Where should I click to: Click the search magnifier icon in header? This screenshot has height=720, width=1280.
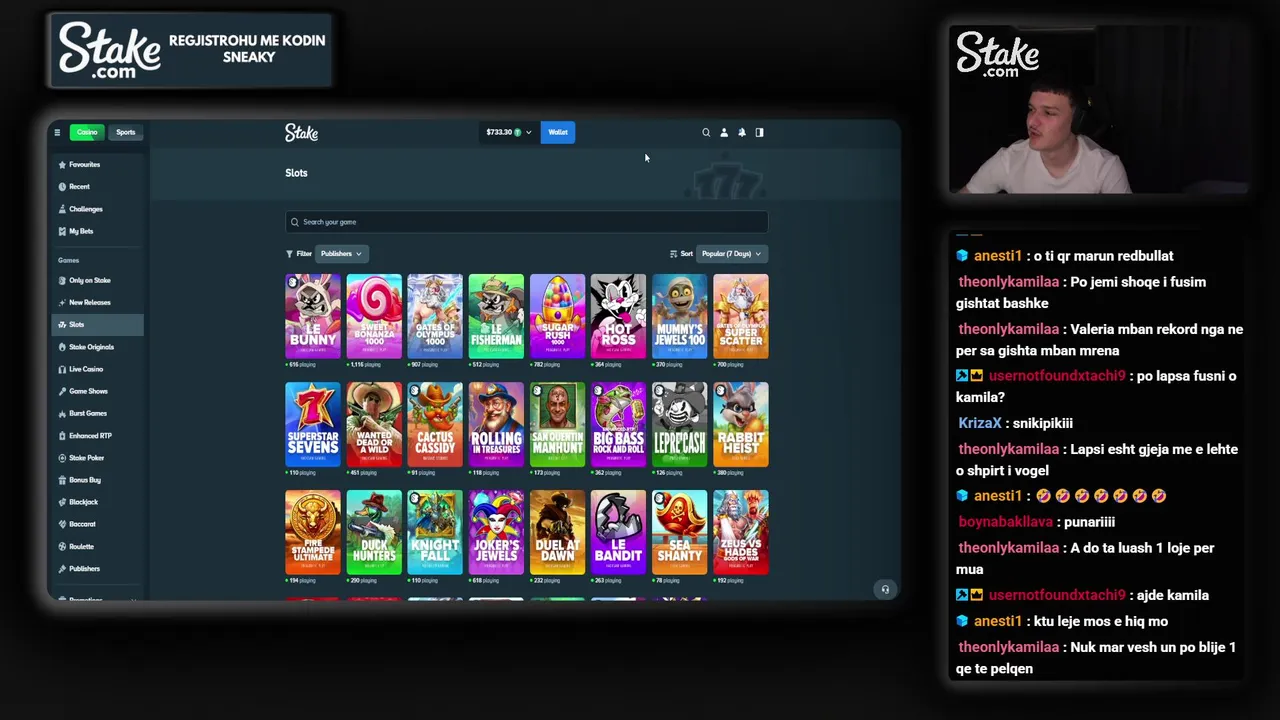[706, 132]
